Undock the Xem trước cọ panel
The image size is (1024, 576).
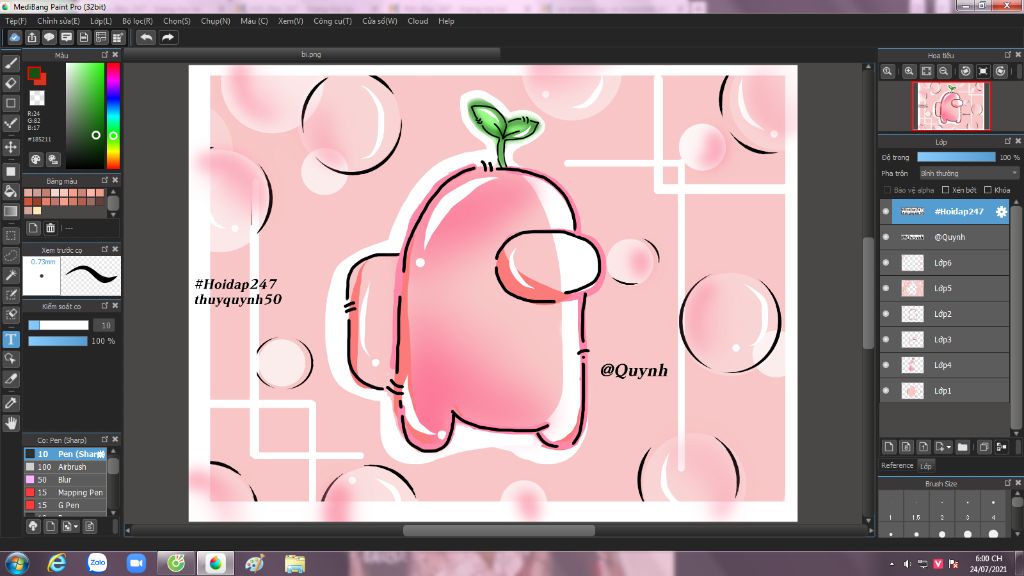click(104, 249)
